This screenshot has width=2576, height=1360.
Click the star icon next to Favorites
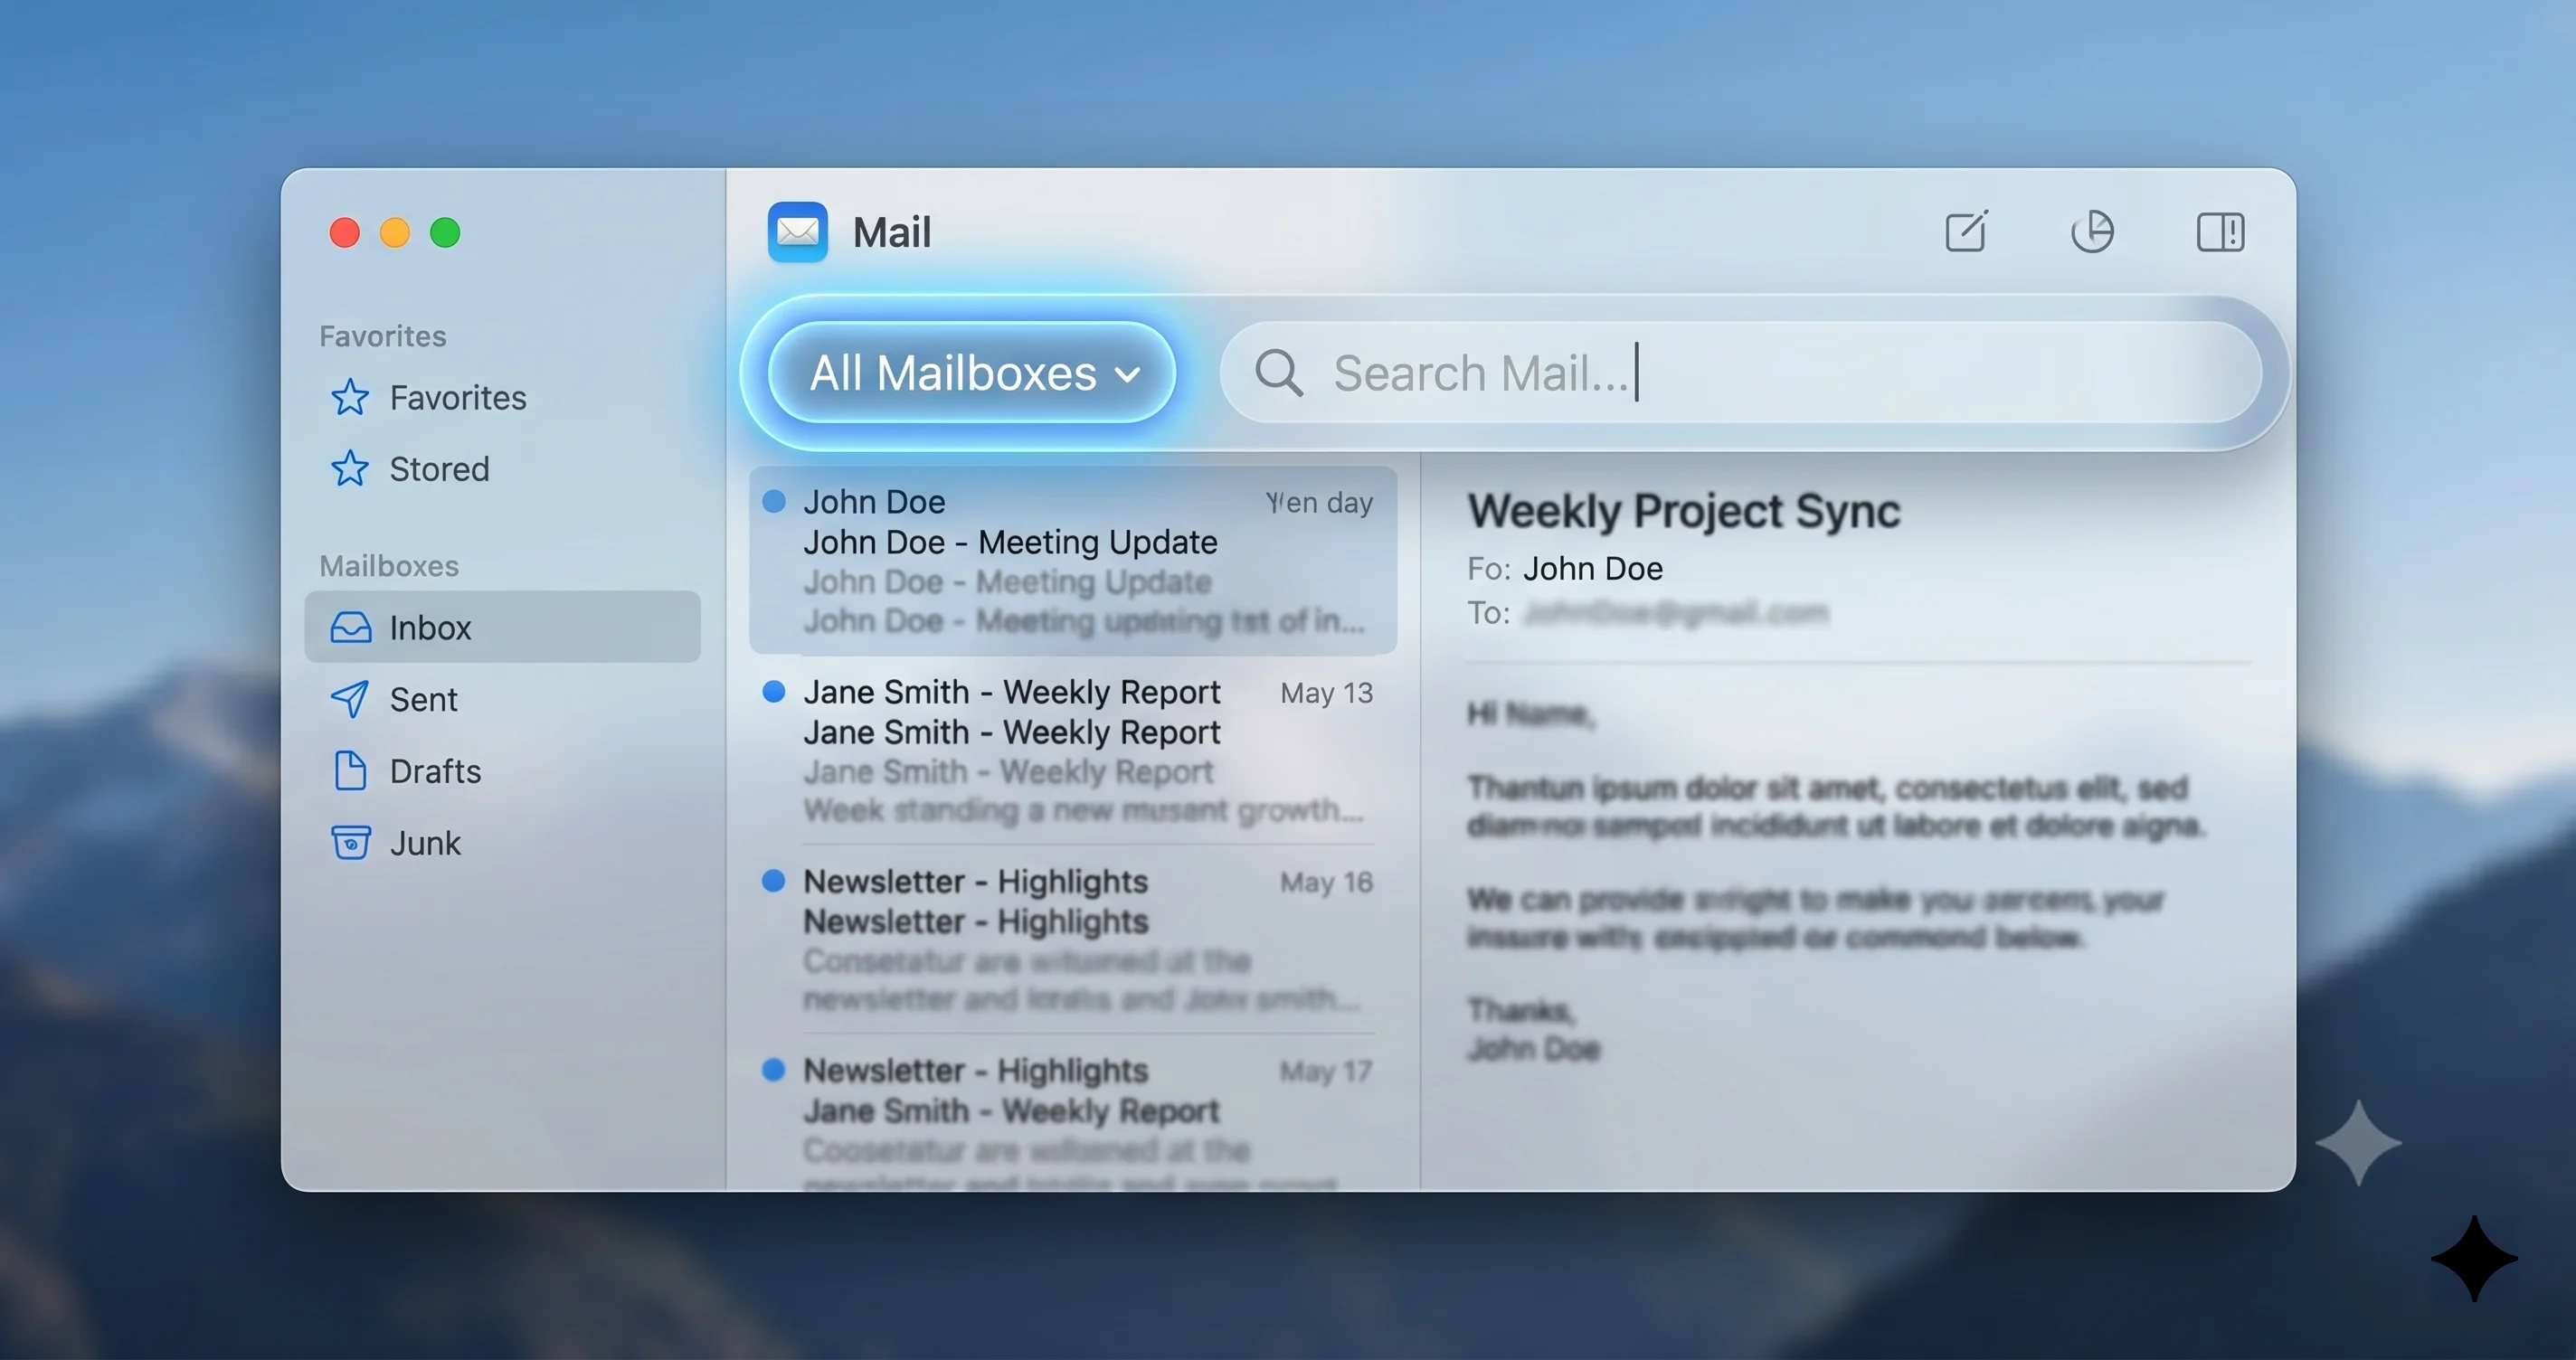click(350, 397)
